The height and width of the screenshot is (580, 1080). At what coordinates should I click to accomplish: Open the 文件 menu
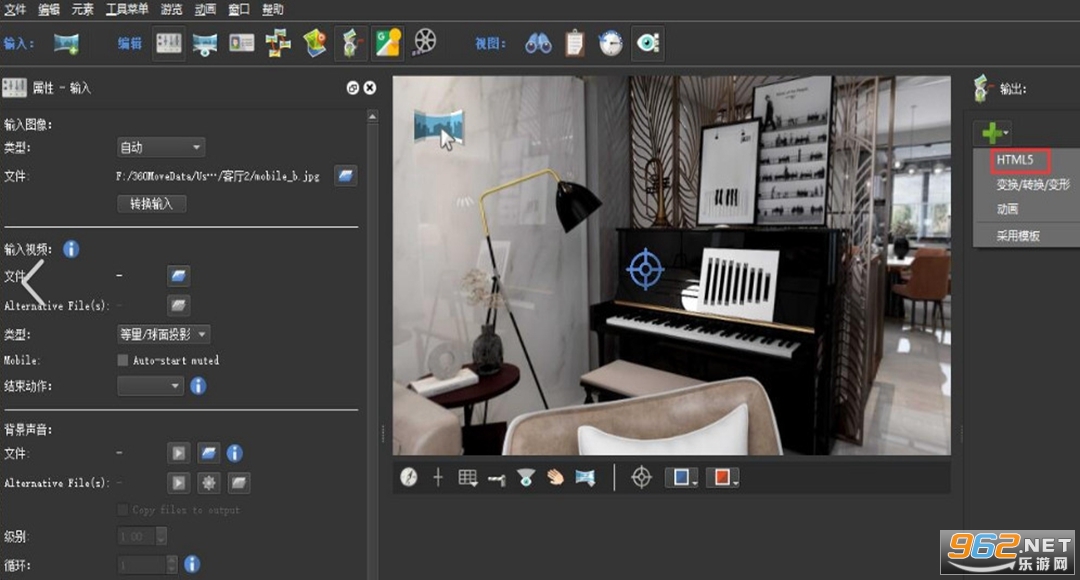pyautogui.click(x=15, y=9)
